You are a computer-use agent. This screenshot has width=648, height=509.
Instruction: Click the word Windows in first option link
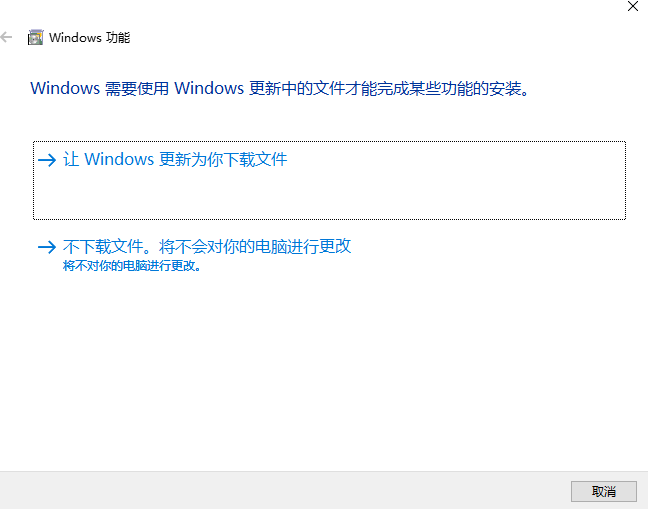coord(119,159)
